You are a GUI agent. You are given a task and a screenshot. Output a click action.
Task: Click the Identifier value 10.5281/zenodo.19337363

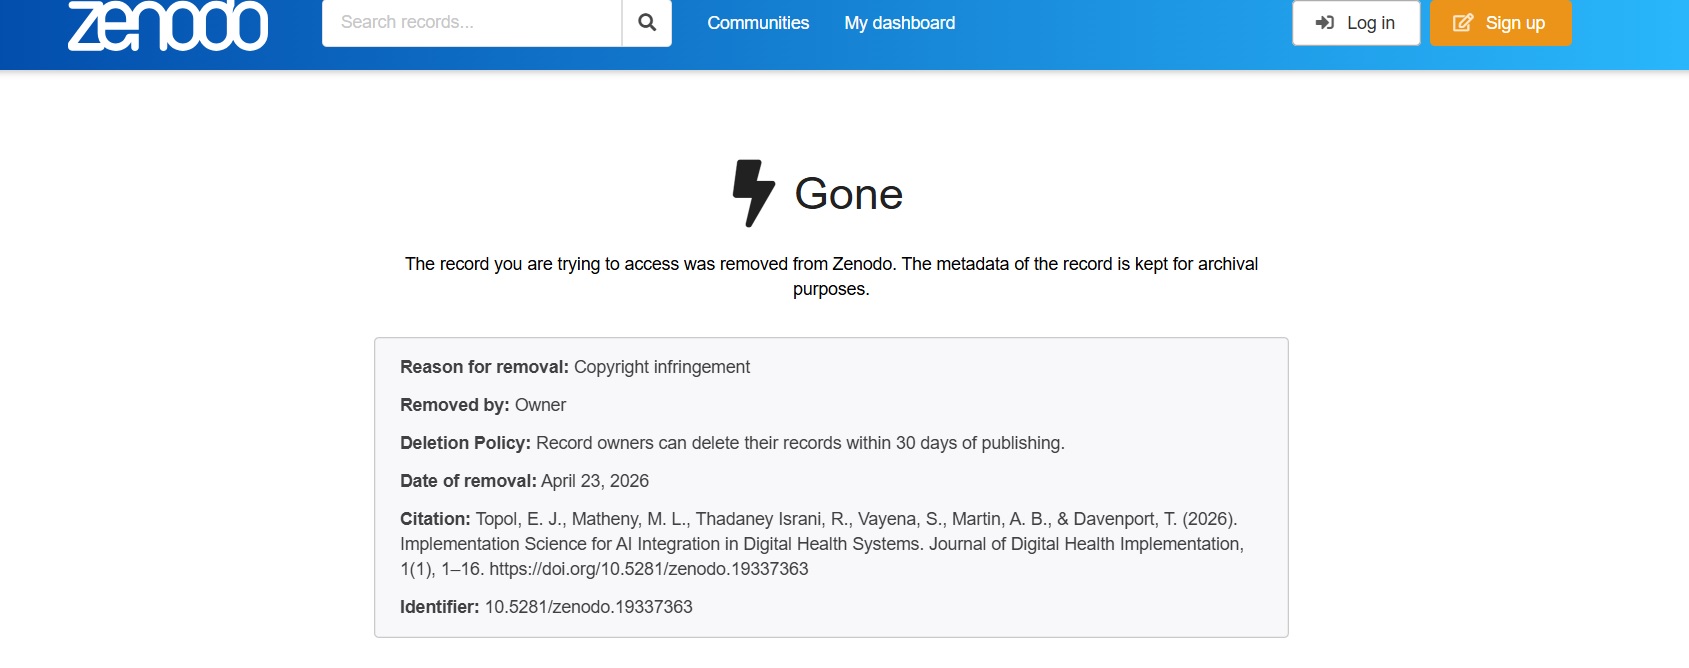point(588,607)
